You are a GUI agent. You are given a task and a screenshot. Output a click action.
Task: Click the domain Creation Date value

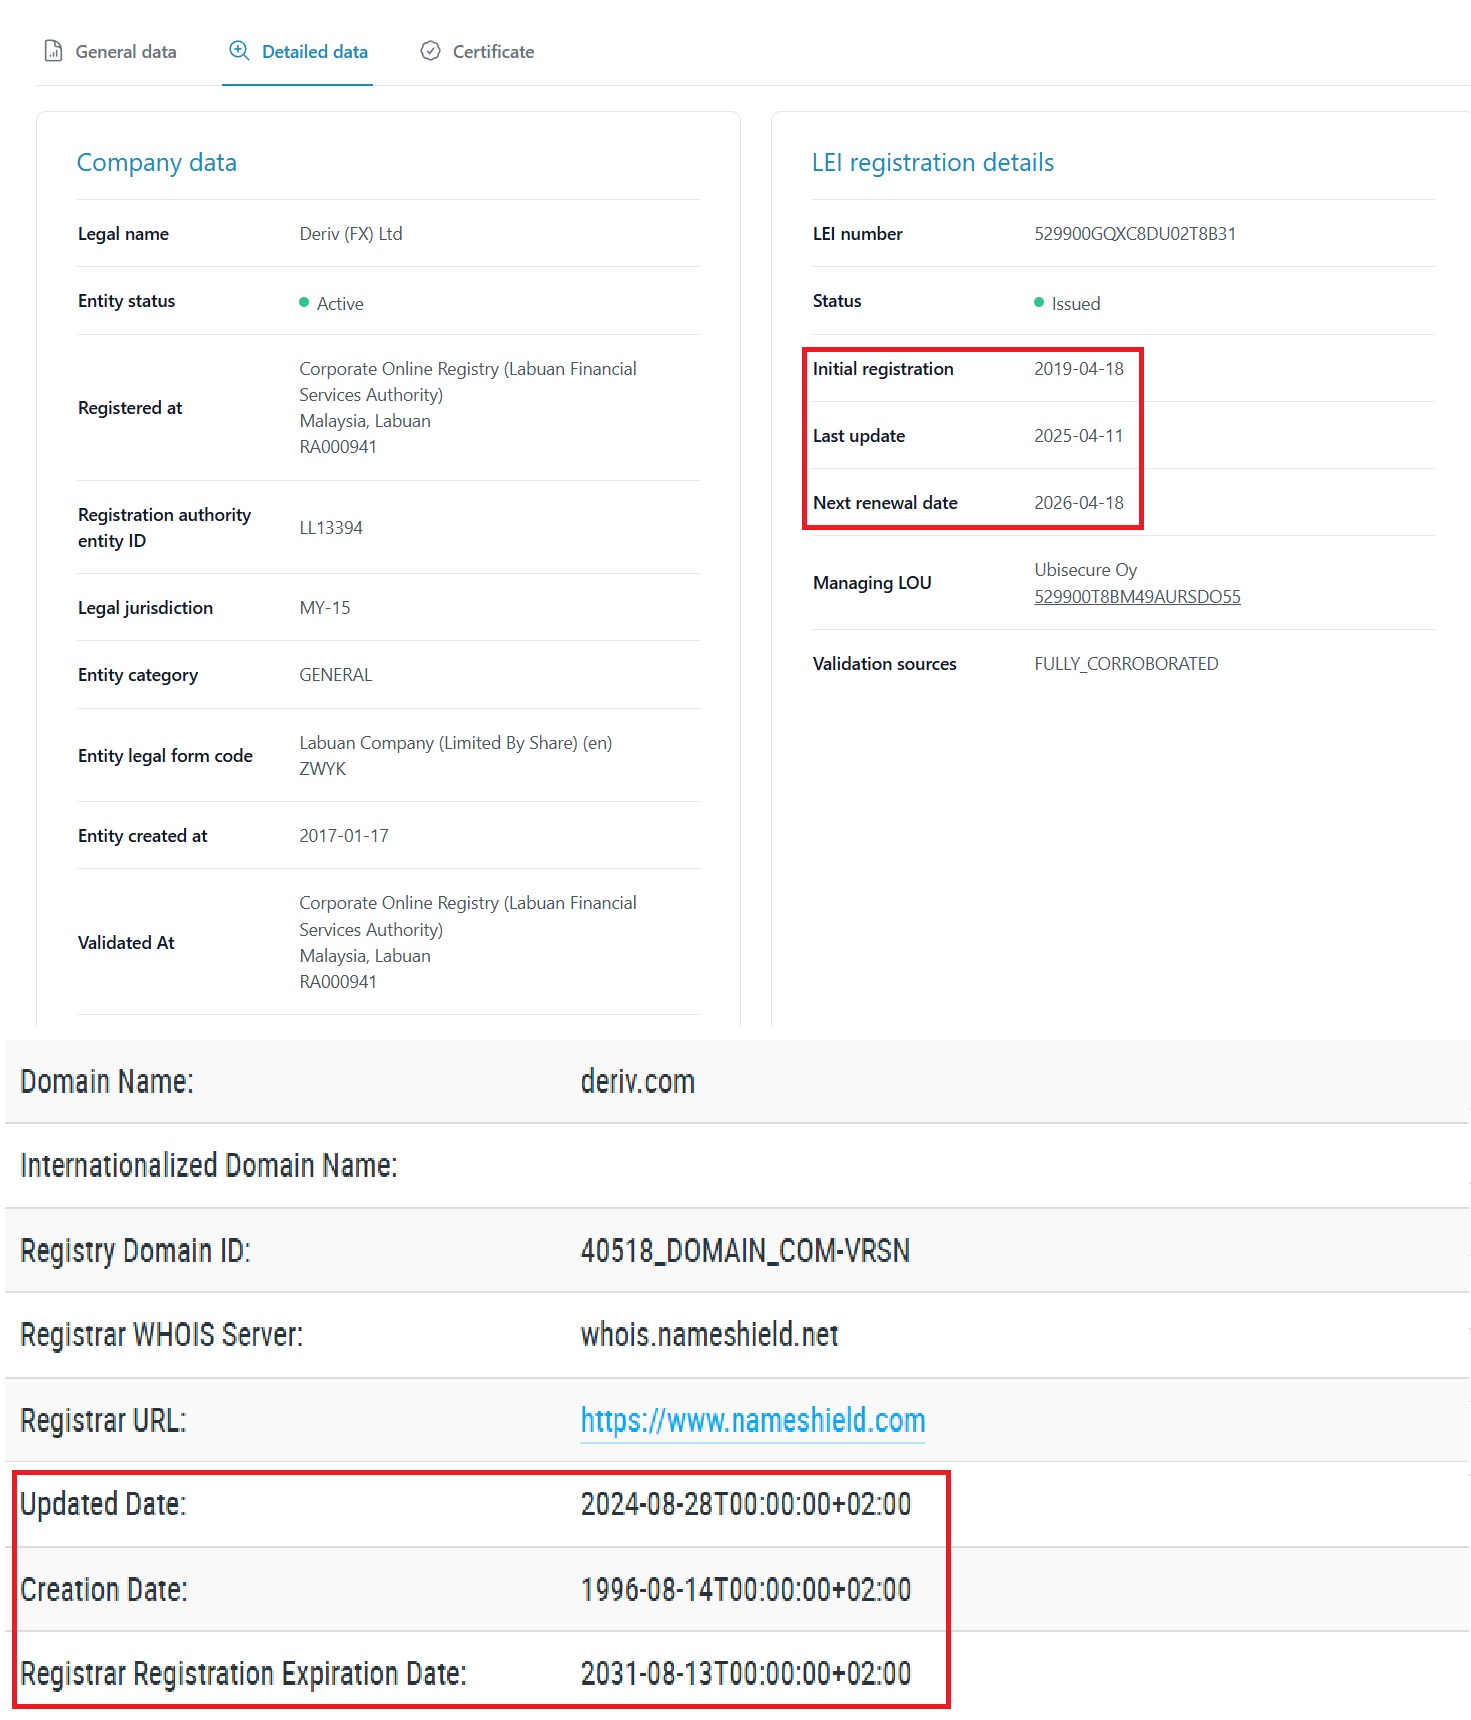[x=745, y=1589]
